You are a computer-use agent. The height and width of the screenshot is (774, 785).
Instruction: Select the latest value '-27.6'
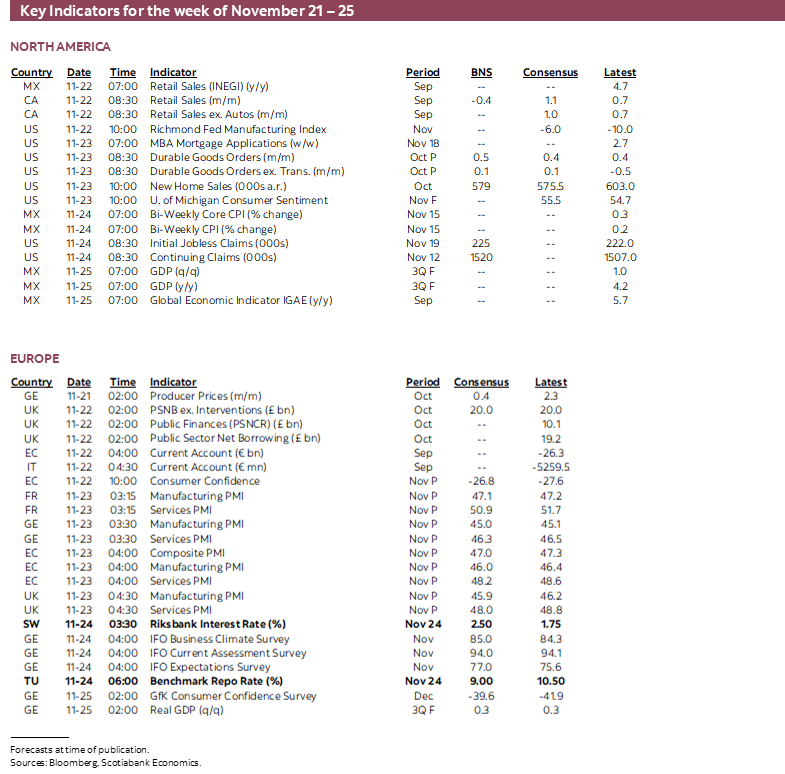551,481
